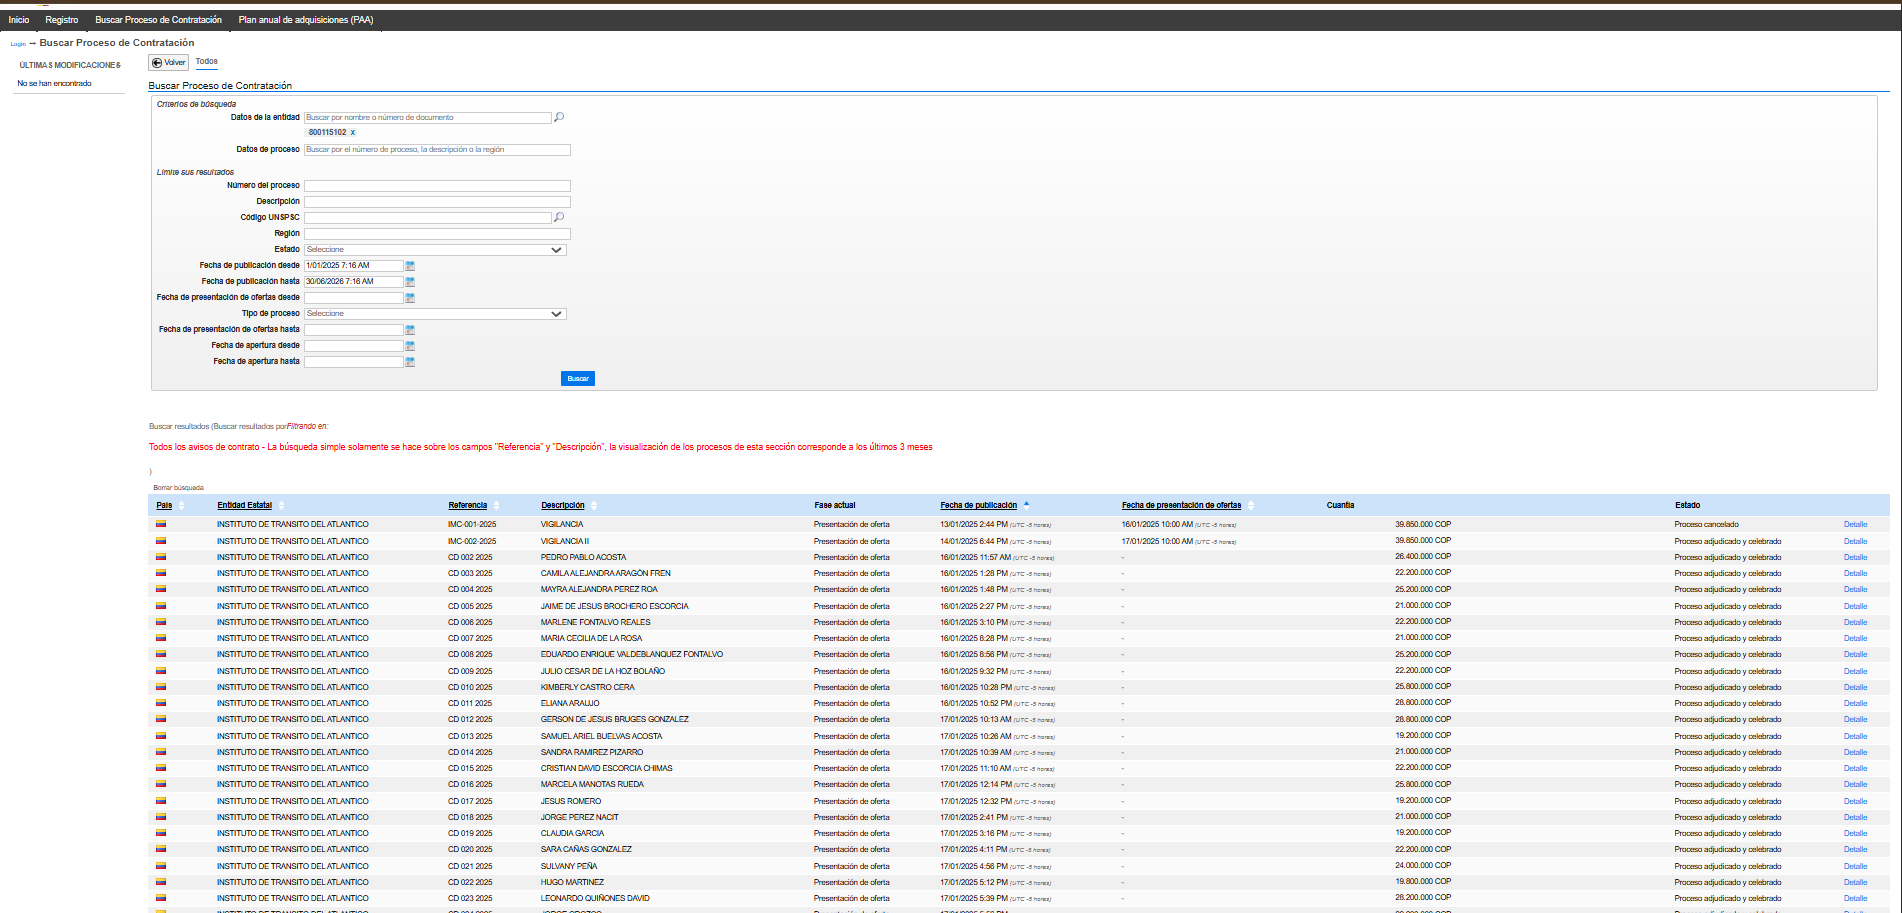The image size is (1902, 913).
Task: Focus the Código UNSPSC input field
Action: point(427,218)
